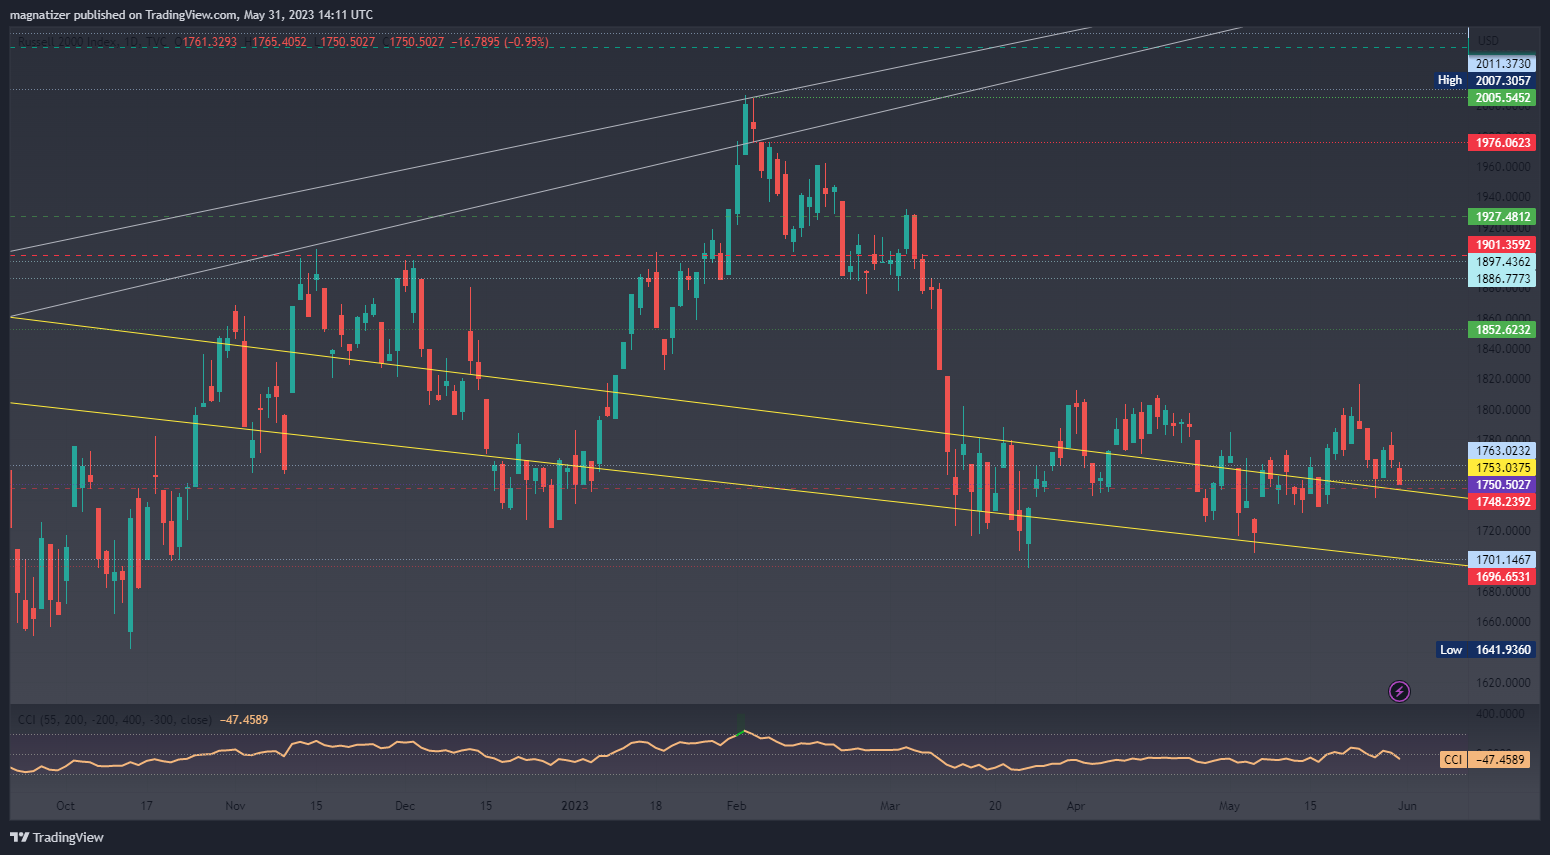Click the red 1901.3592 price level label
This screenshot has width=1550, height=855.
[1502, 245]
